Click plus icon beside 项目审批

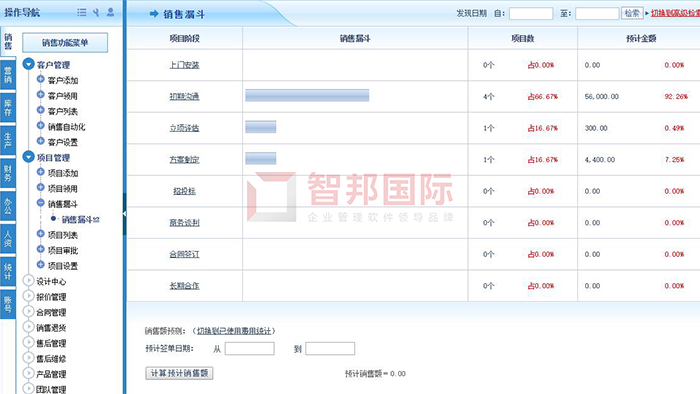pos(40,249)
